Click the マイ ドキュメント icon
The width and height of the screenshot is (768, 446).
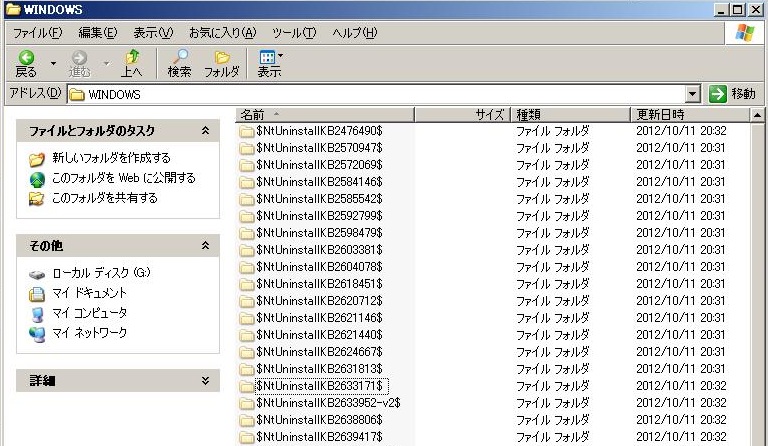(x=37, y=294)
